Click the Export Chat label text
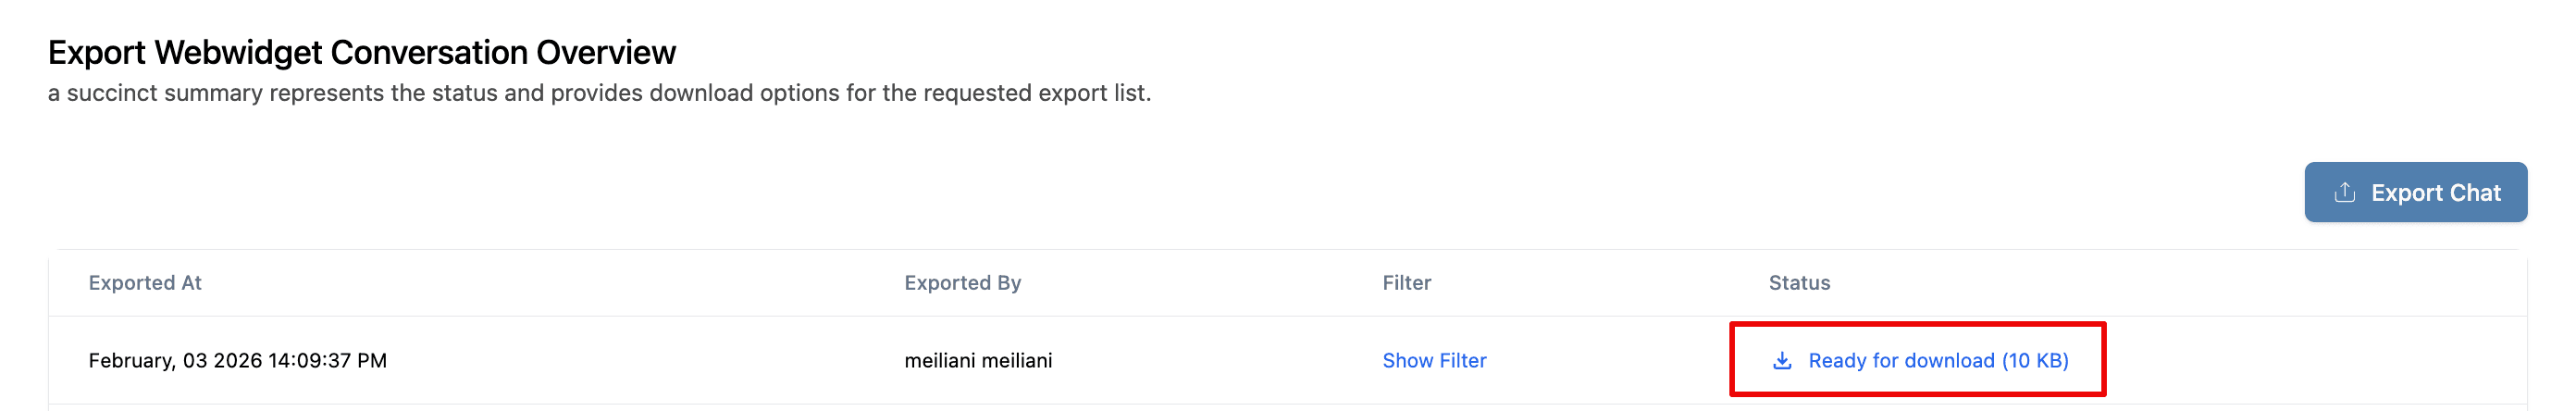The image size is (2576, 411). click(2435, 192)
